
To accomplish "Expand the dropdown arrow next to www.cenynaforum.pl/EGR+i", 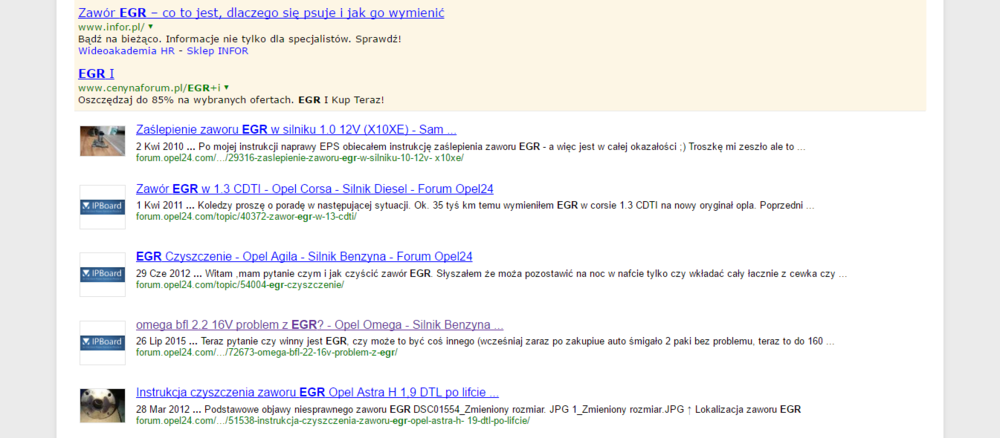I will tap(227, 88).
